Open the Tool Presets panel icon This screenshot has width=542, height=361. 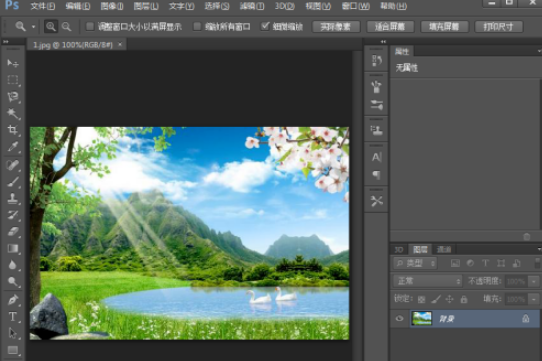pyautogui.click(x=376, y=201)
